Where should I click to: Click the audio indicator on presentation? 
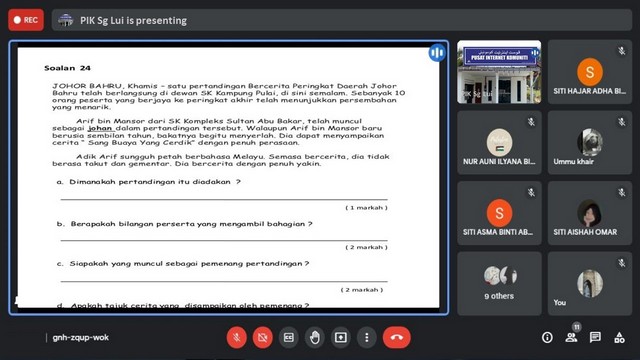pyautogui.click(x=437, y=53)
